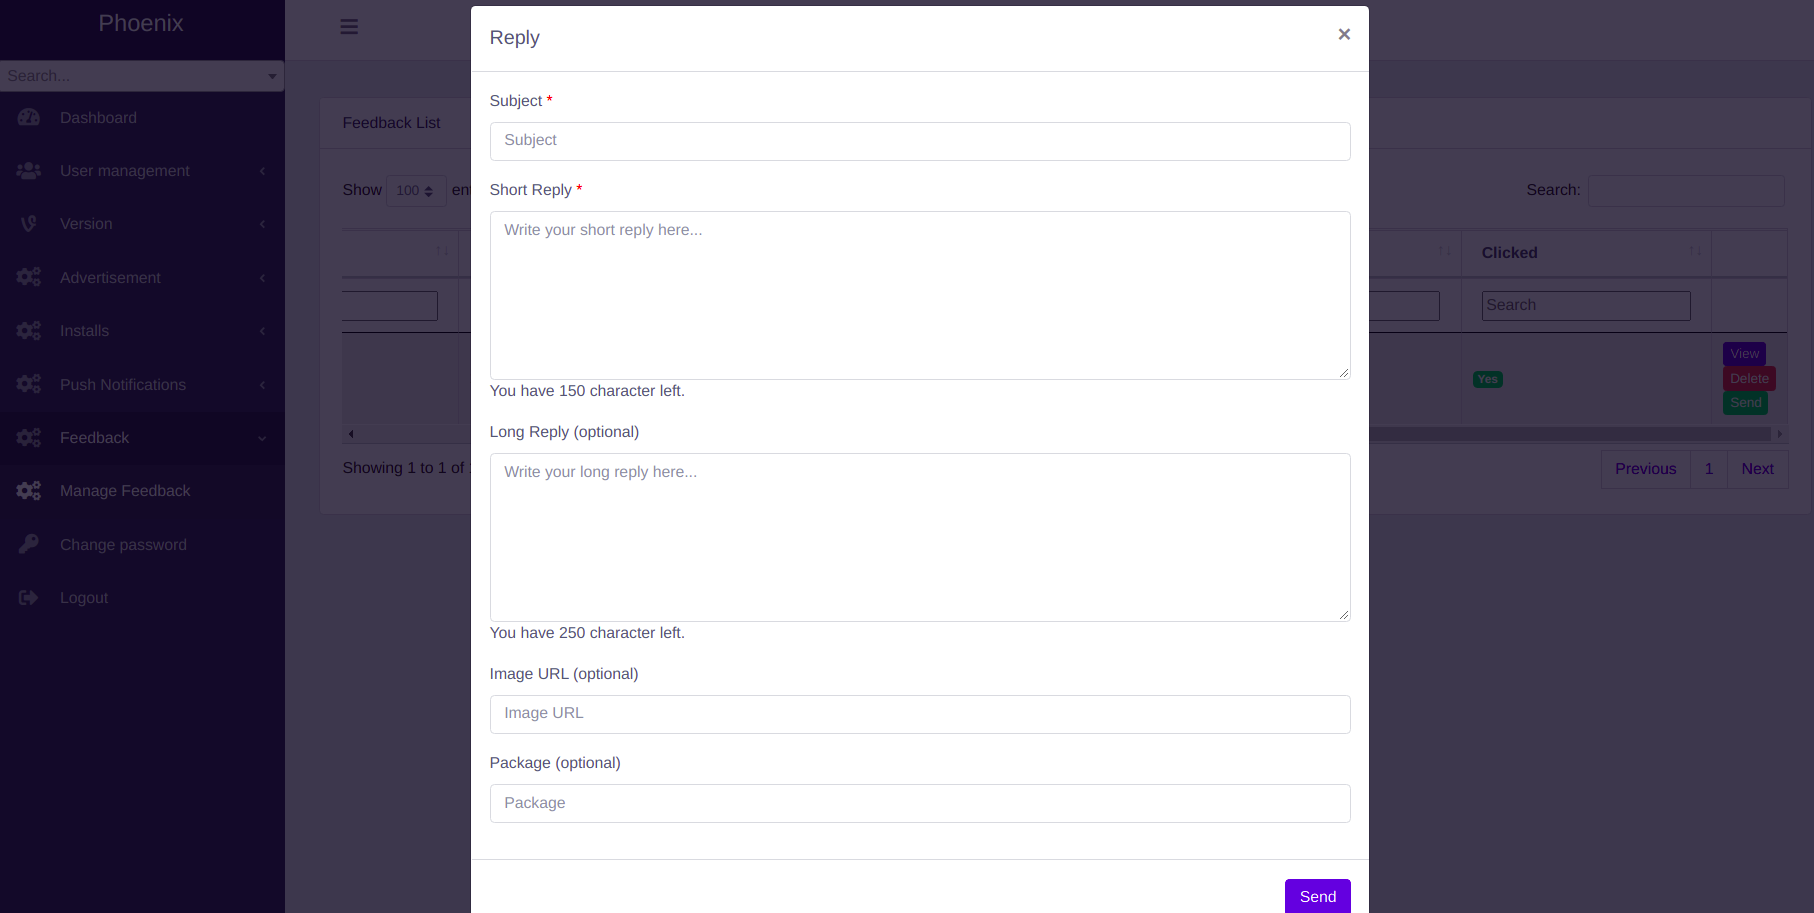Click the Advertisement gears icon
The height and width of the screenshot is (913, 1814).
[29, 277]
